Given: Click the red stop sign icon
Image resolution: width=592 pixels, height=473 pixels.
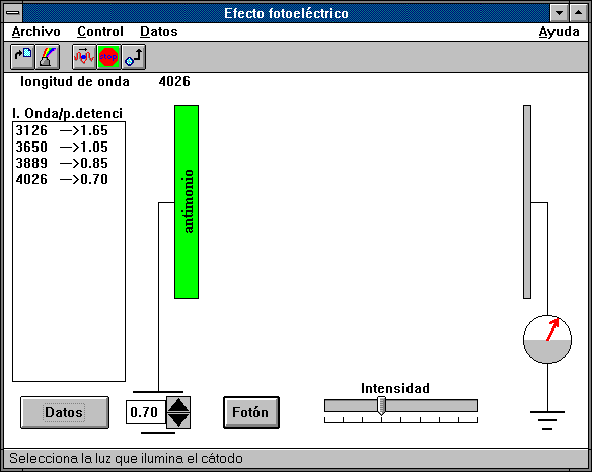Looking at the screenshot, I should 109,57.
